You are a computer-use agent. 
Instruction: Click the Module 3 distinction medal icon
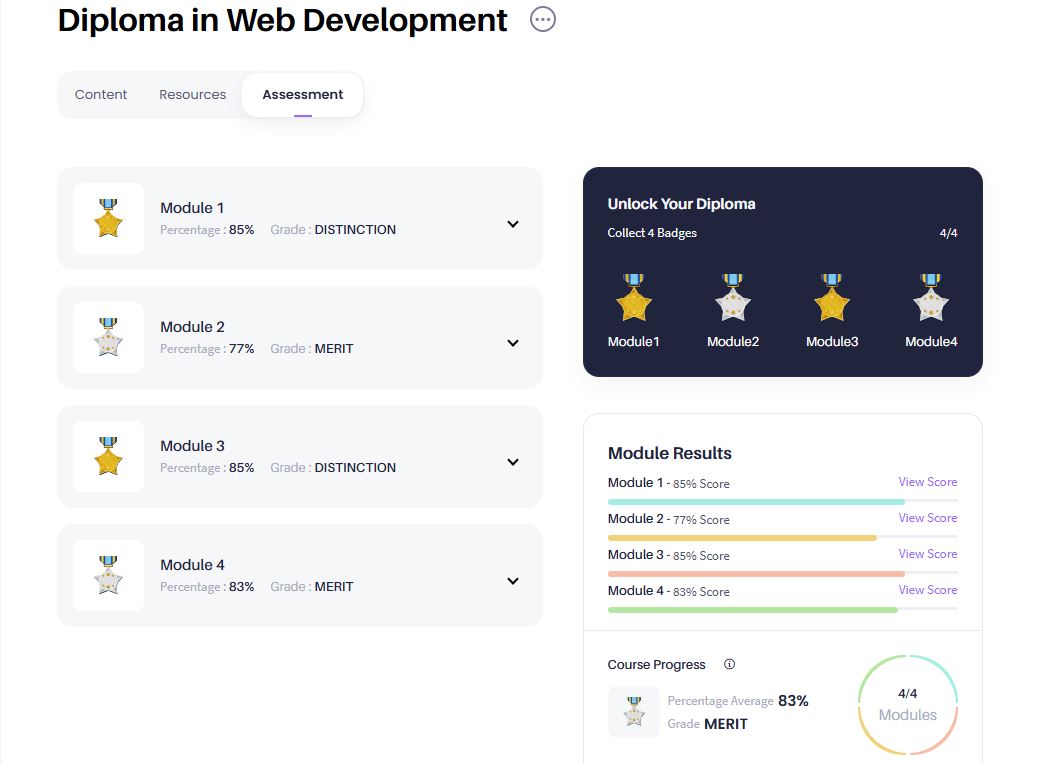pyautogui.click(x=107, y=457)
